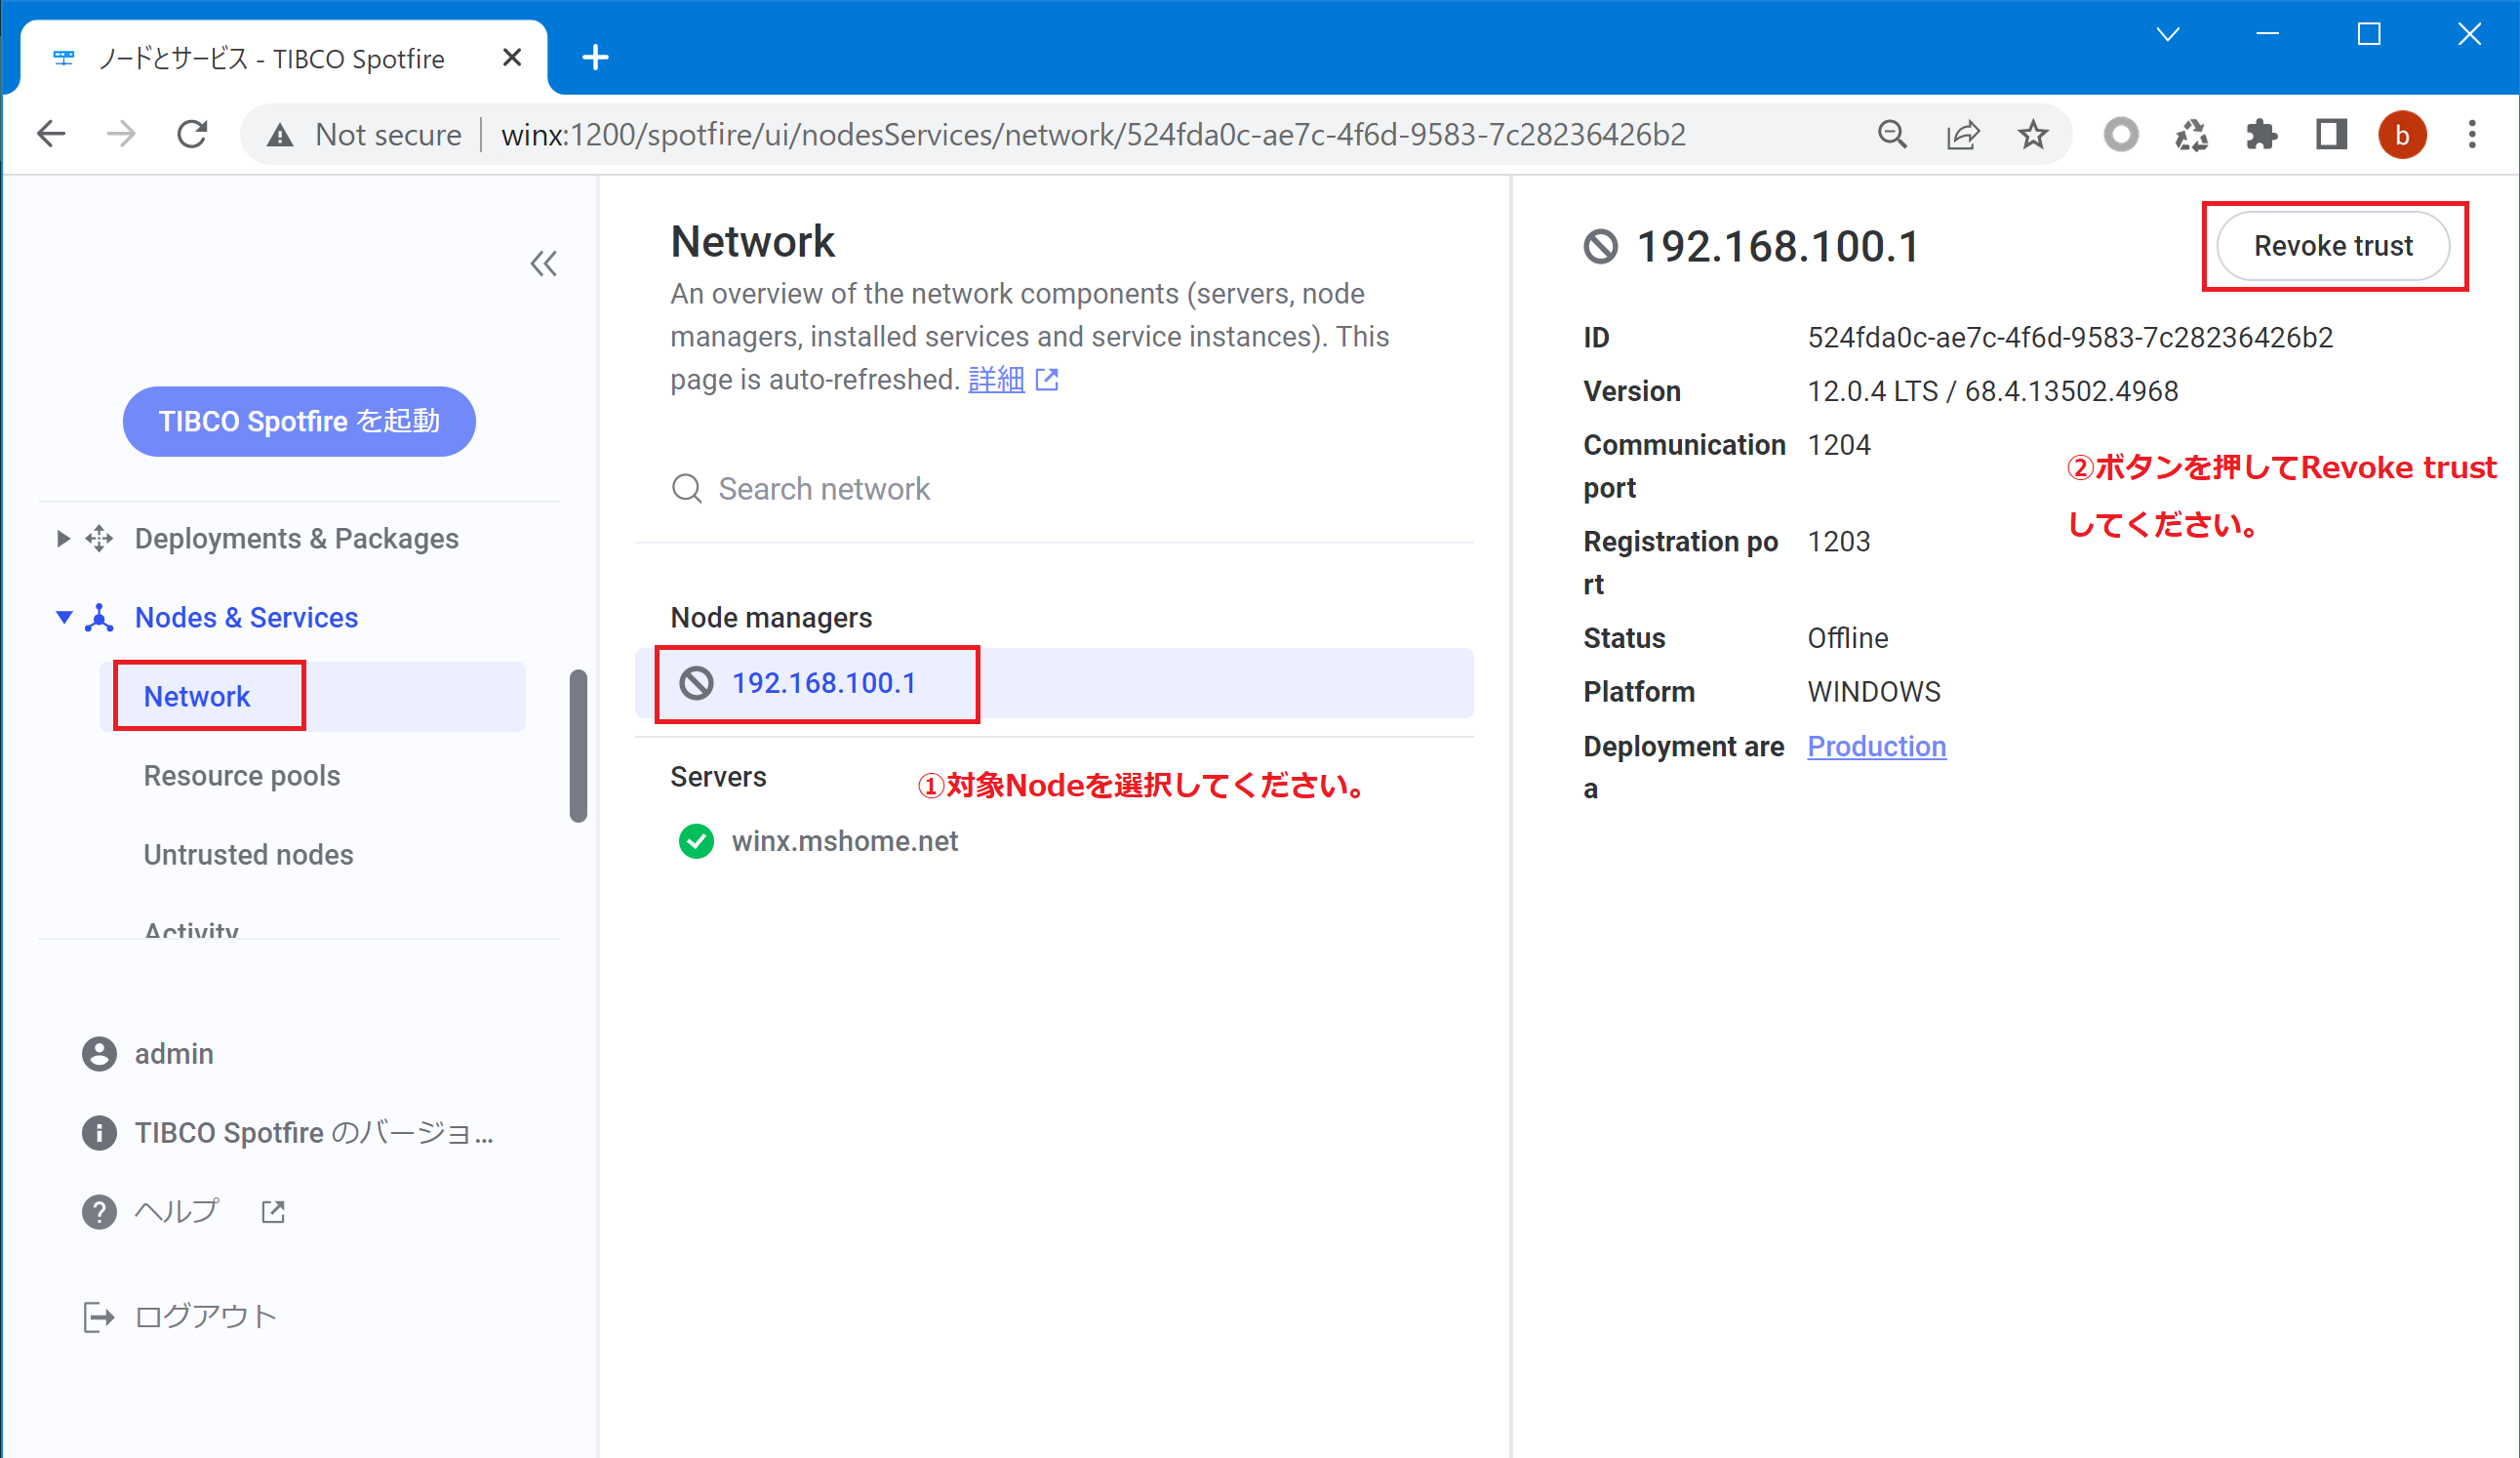Click external link icon next to ヘルプ
This screenshot has width=2520, height=1458.
click(273, 1211)
